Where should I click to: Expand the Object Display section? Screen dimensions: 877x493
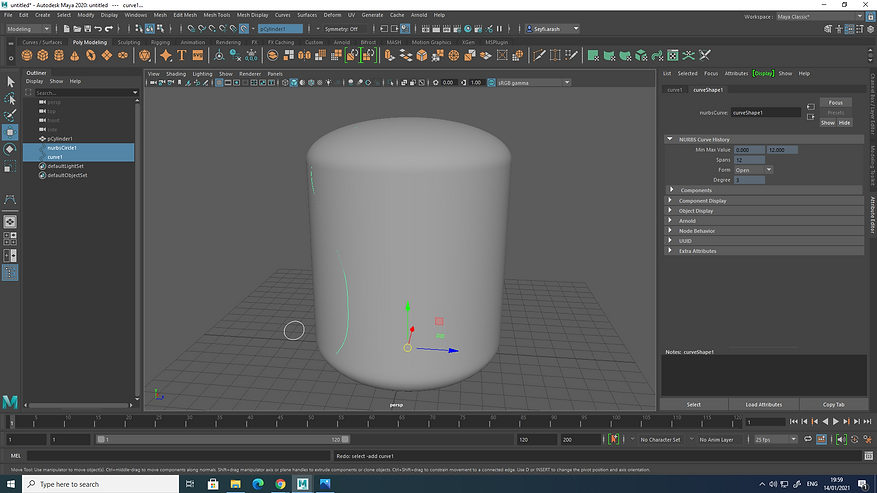tap(765, 210)
